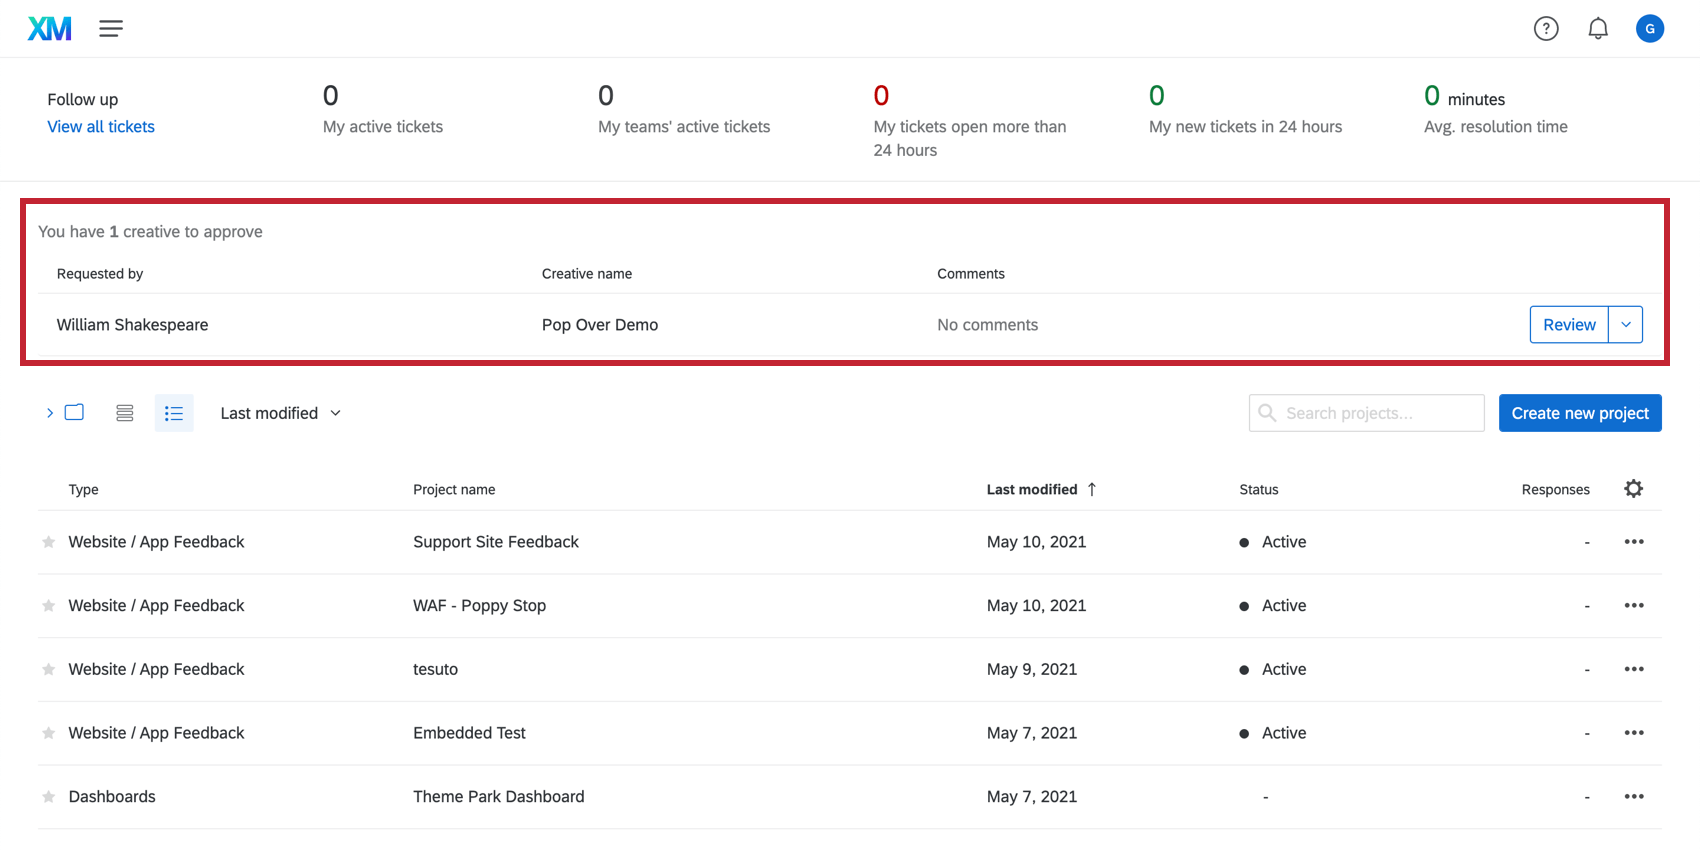The height and width of the screenshot is (850, 1700).
Task: Star the Theme Park Dashboard project
Action: pos(49,797)
